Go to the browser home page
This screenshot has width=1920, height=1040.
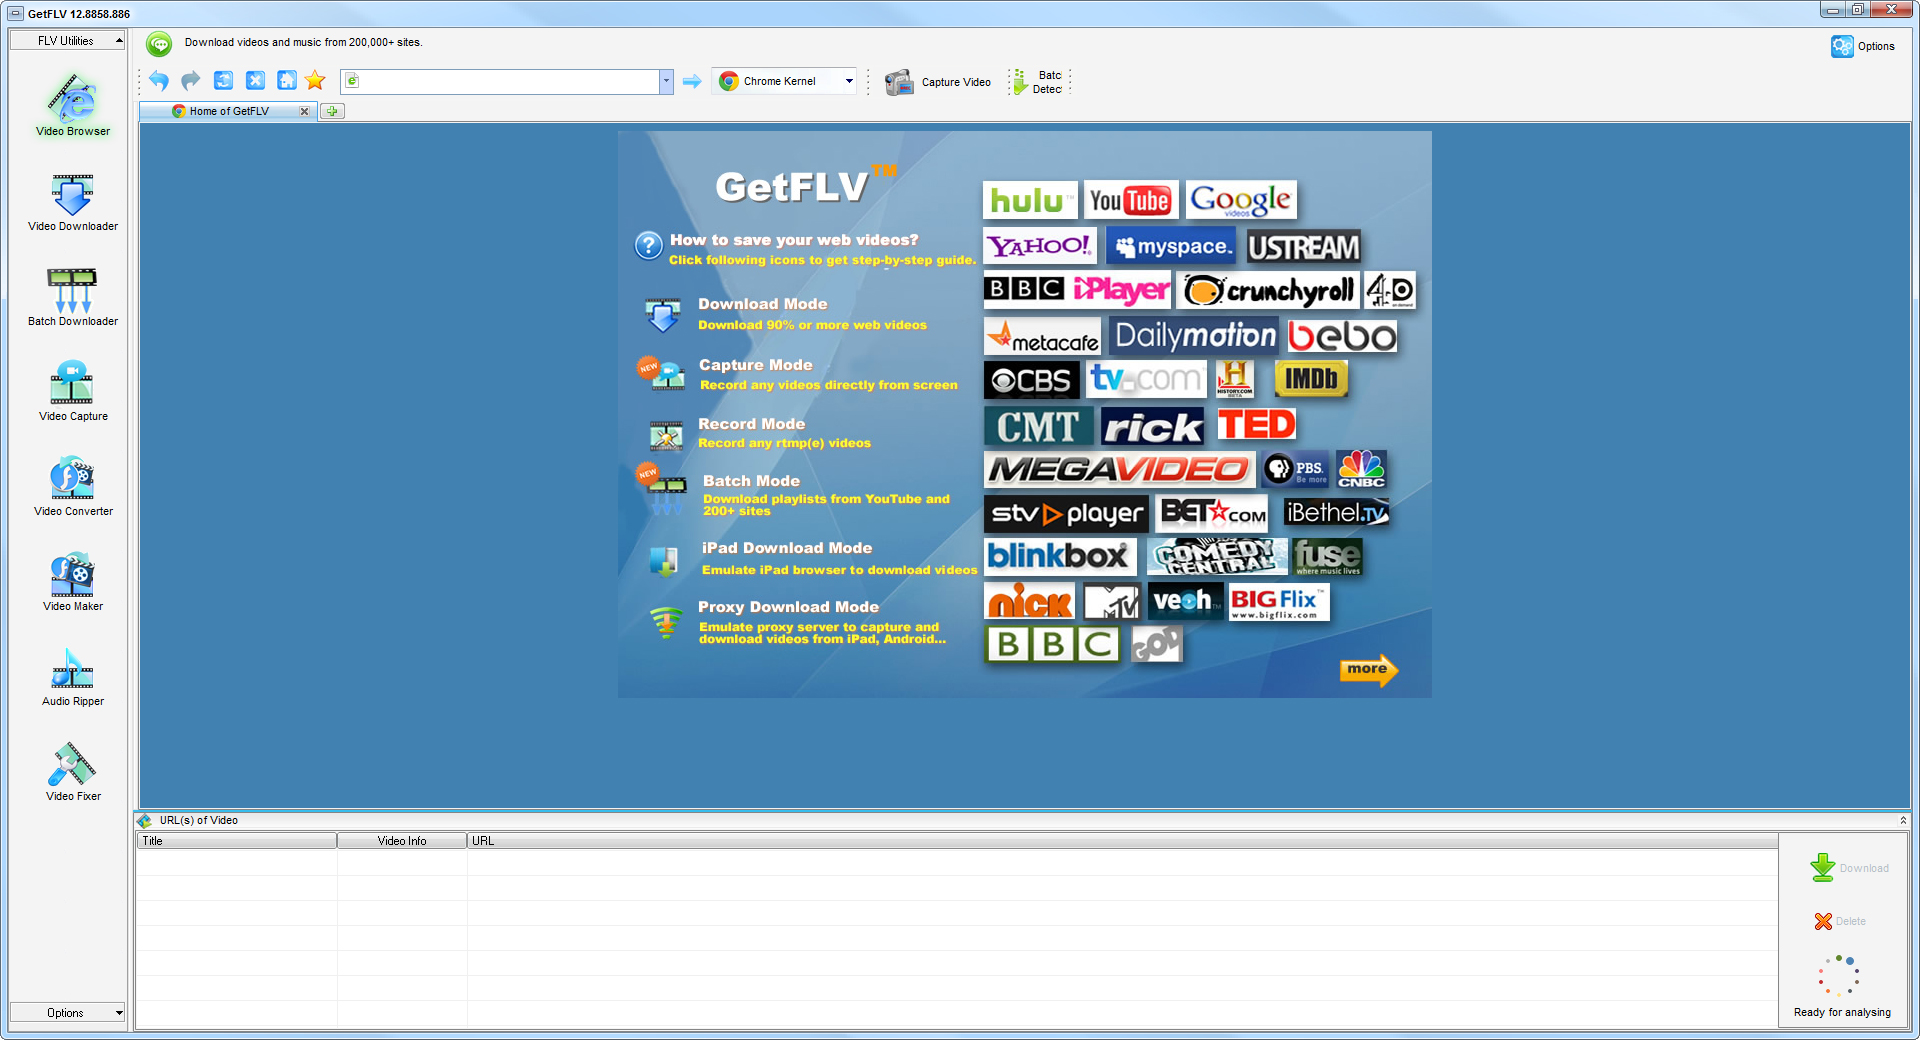[287, 81]
